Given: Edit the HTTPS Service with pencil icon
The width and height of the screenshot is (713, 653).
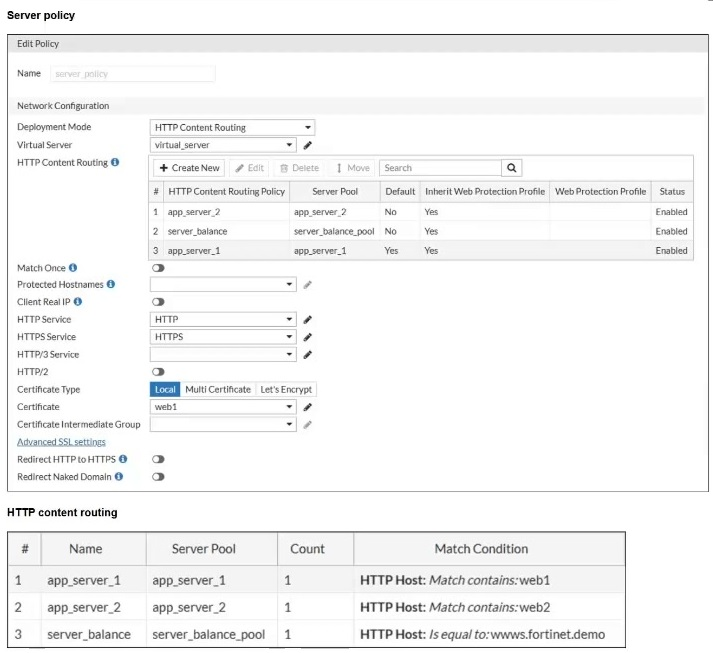Looking at the screenshot, I should coord(307,337).
